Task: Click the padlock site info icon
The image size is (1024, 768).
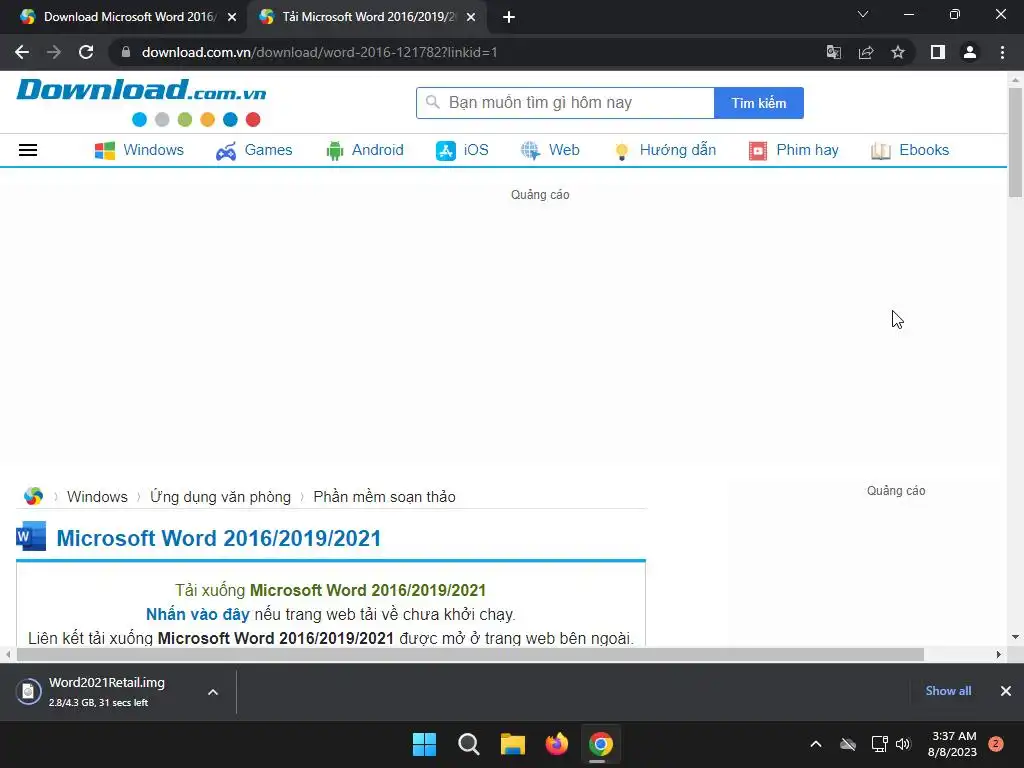Action: (126, 52)
